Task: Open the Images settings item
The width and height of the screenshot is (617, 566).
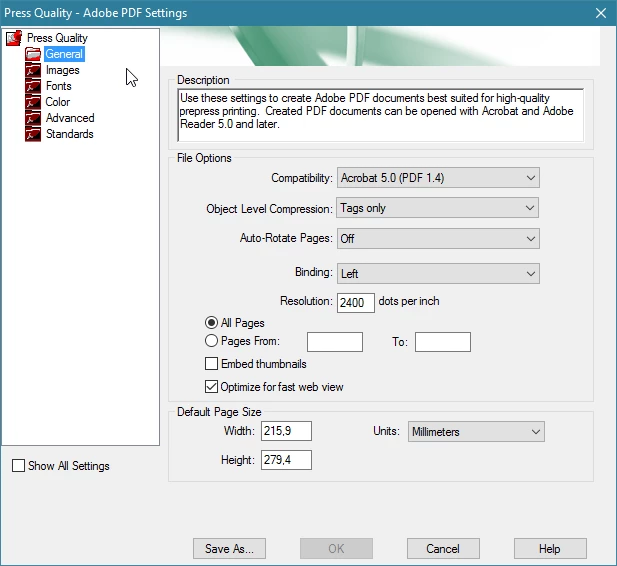Action: pos(63,70)
